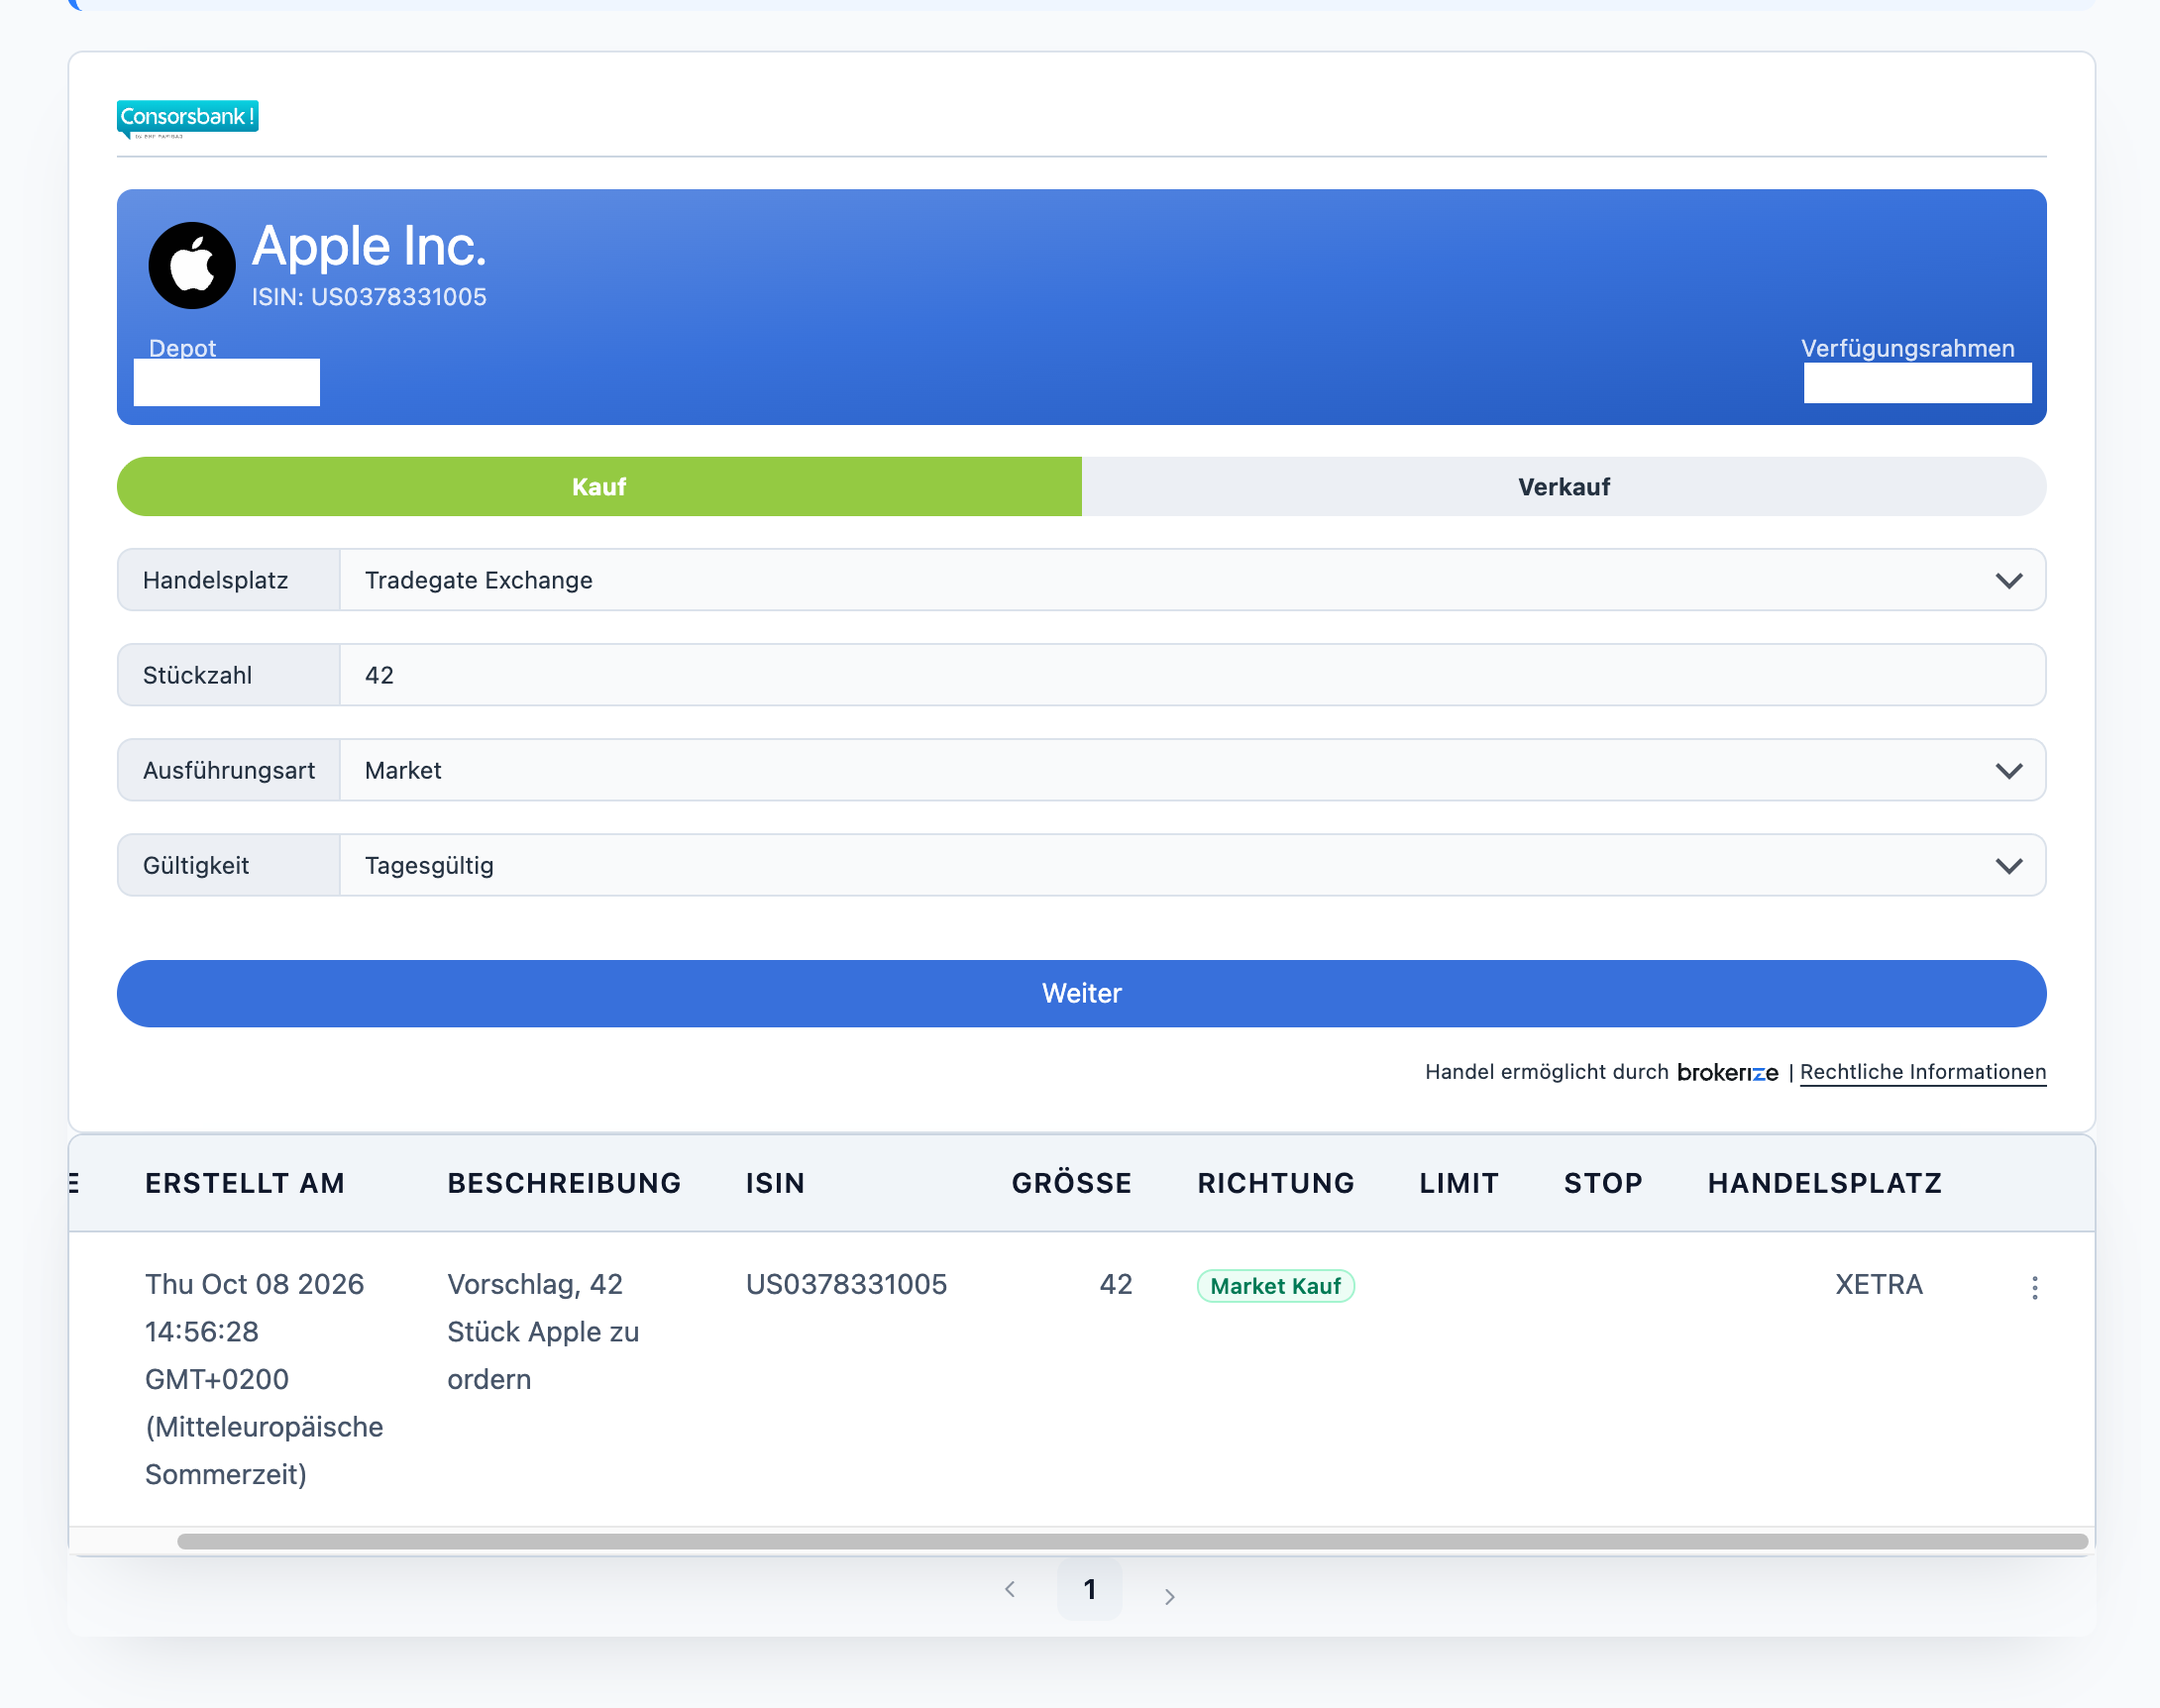Open Rechtliche Informationen link

(x=1922, y=1072)
